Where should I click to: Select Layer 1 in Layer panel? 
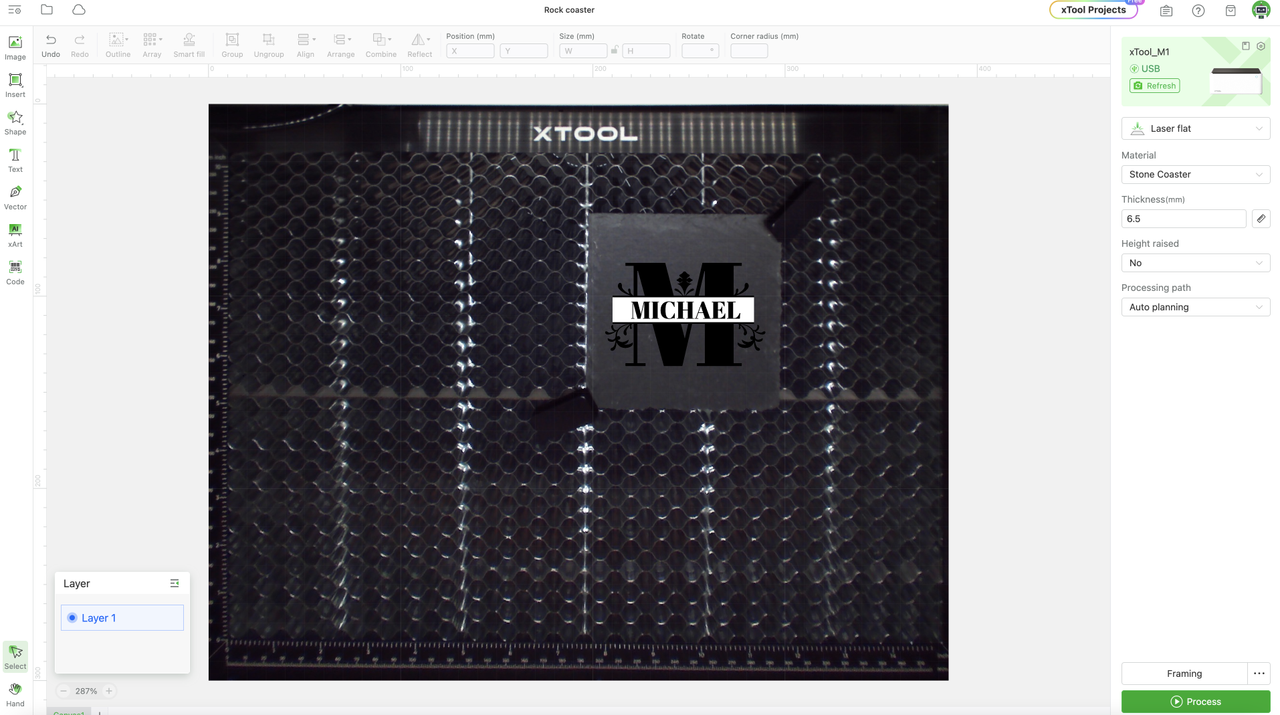[122, 618]
